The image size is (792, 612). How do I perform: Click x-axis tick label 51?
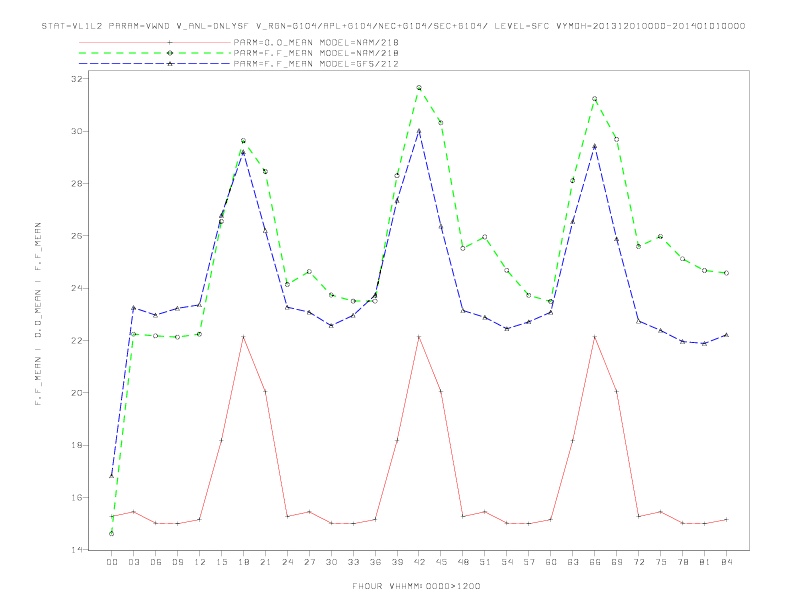[485, 562]
